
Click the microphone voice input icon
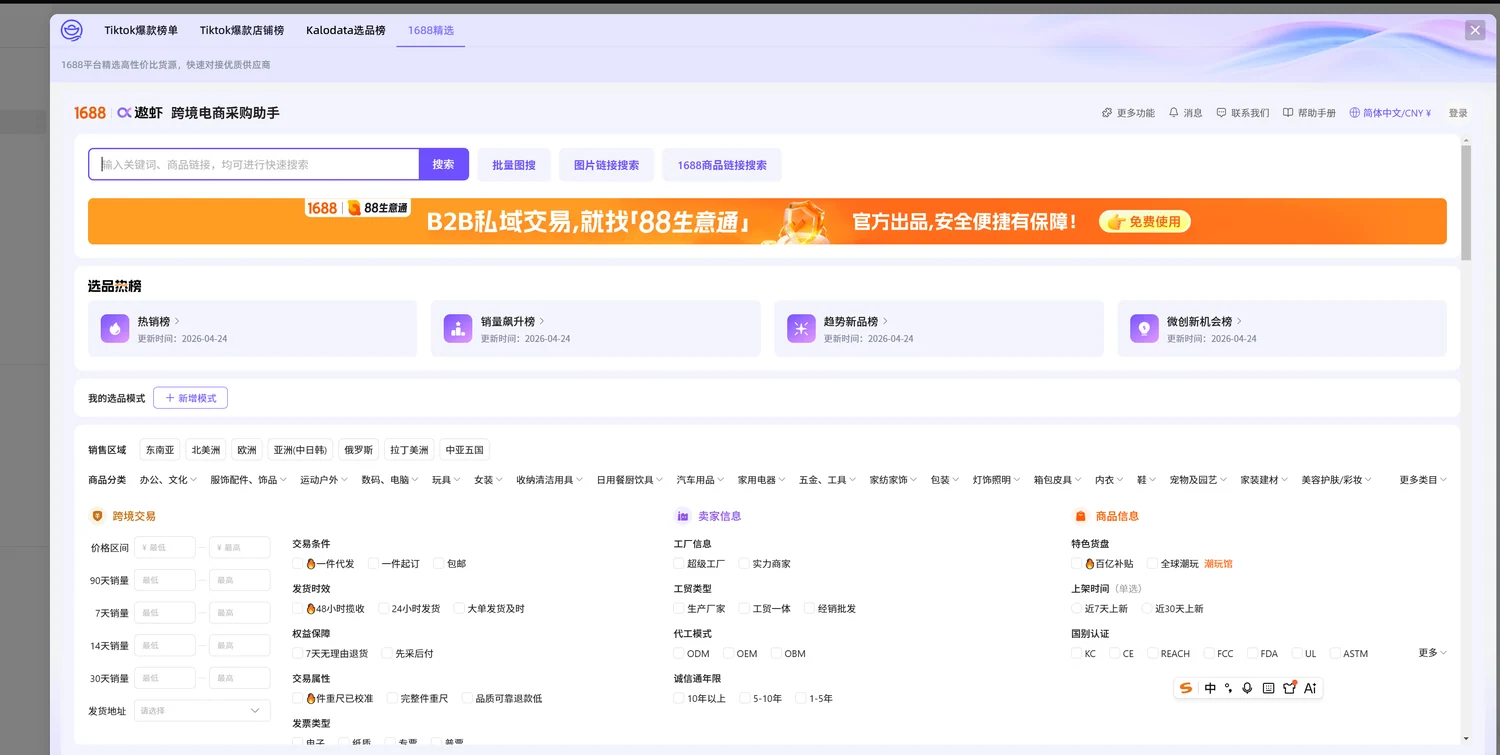point(1247,688)
